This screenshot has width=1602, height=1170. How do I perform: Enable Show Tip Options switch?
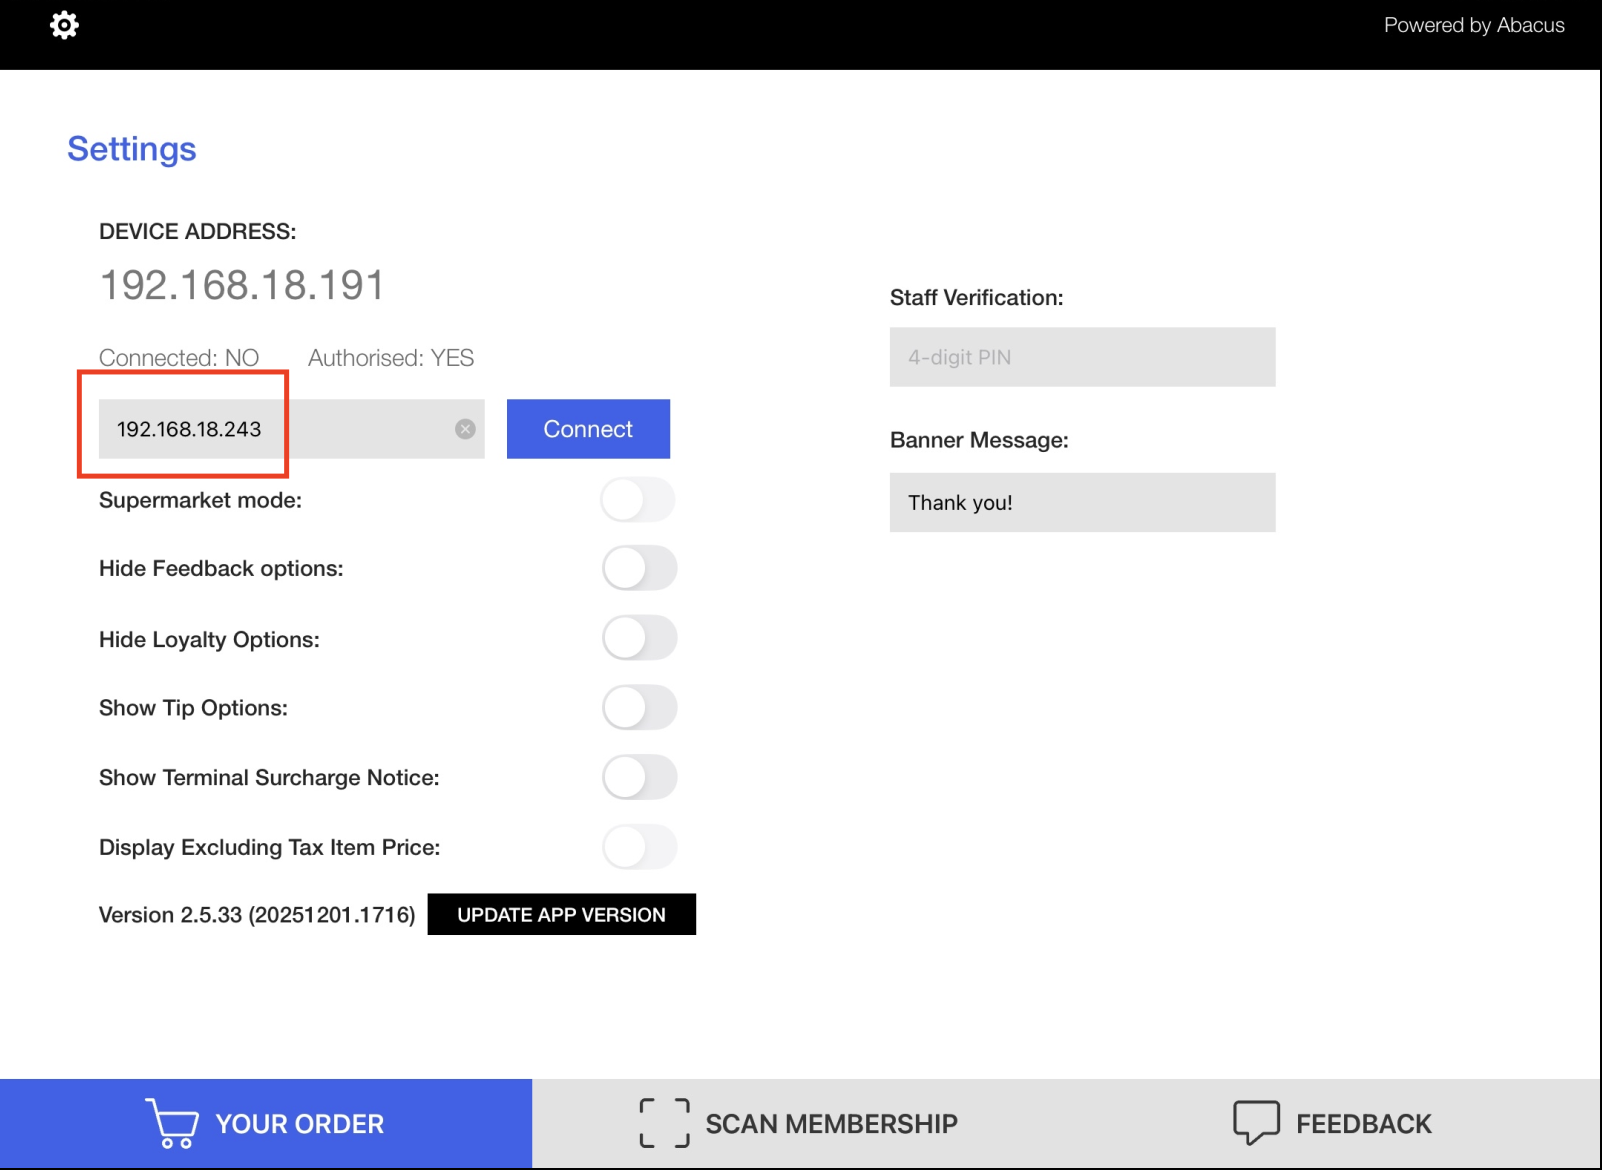coord(639,707)
